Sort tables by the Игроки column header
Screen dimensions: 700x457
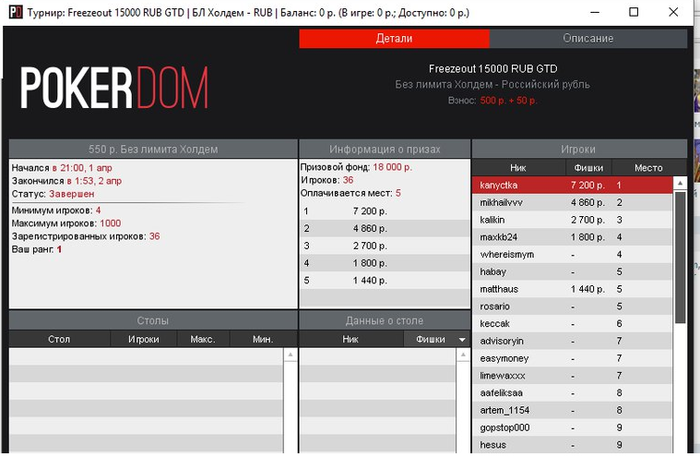143,339
